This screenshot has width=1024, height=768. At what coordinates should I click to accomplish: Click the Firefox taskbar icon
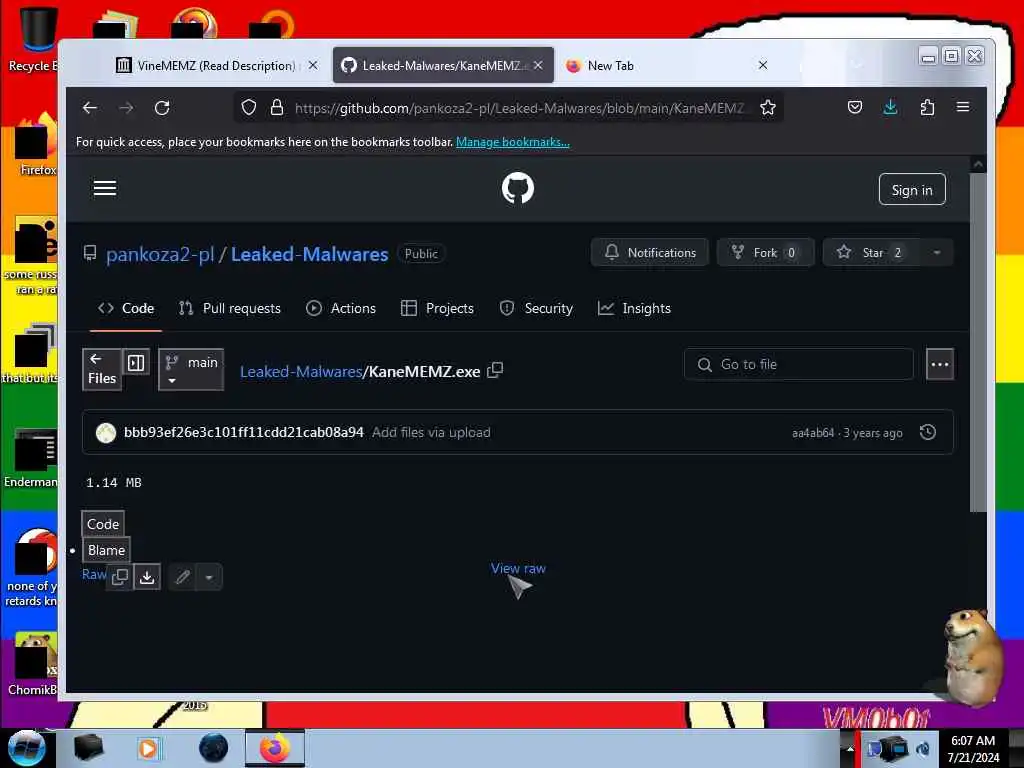pos(275,748)
